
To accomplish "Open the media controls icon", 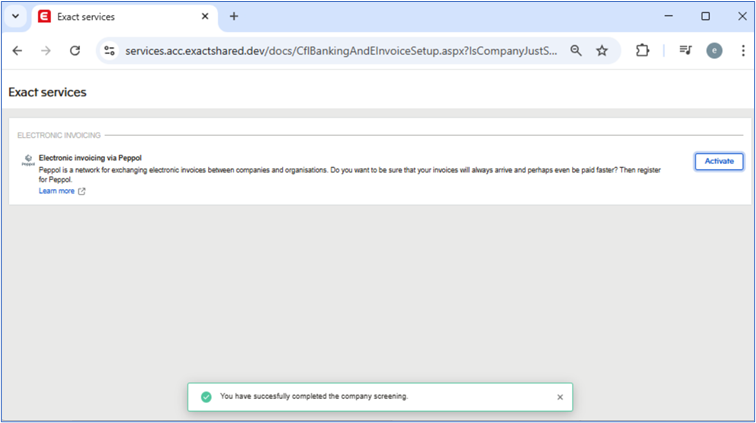I will tap(685, 50).
